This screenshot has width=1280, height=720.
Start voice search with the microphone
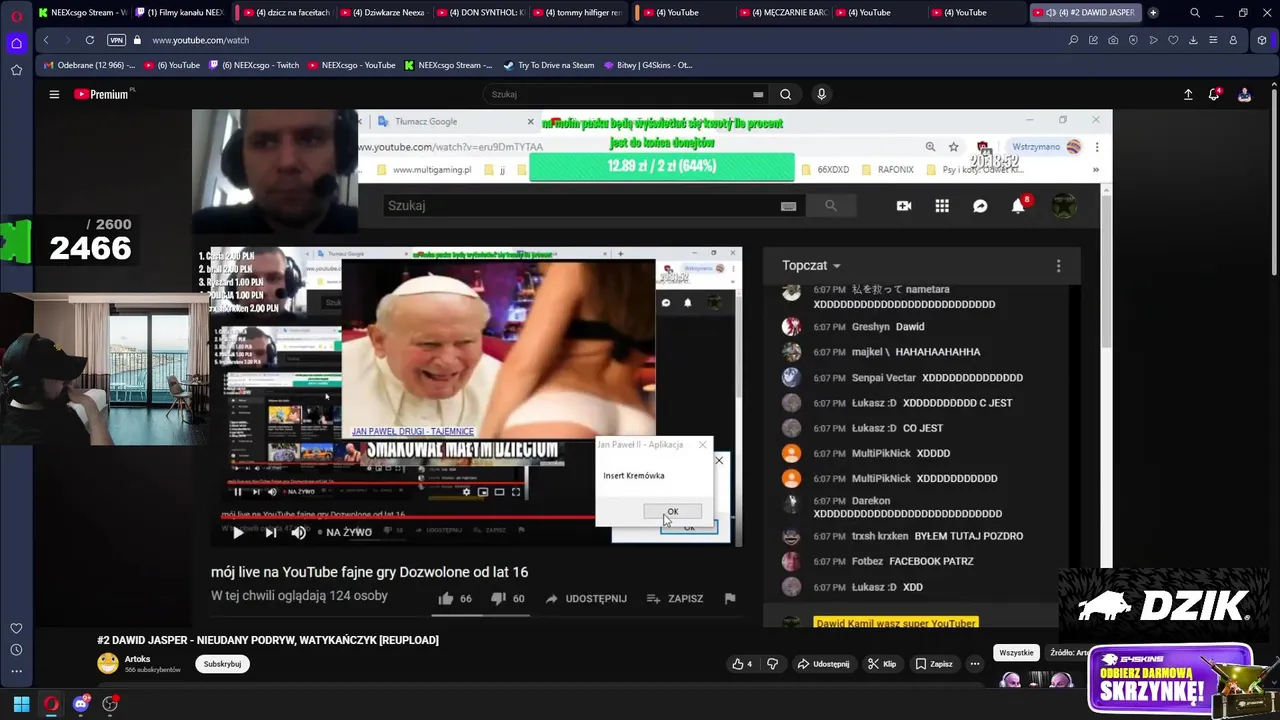pos(821,94)
